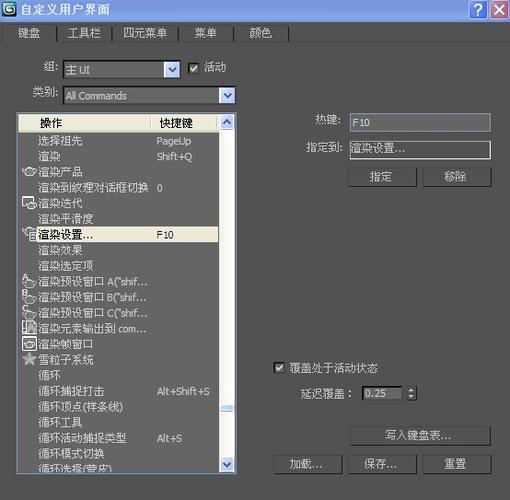Select the 渲染 row with Shift+Q

[119, 156]
